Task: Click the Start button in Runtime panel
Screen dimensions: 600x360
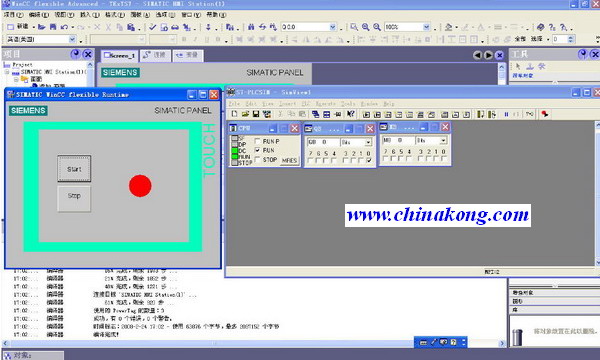Action: tap(74, 169)
